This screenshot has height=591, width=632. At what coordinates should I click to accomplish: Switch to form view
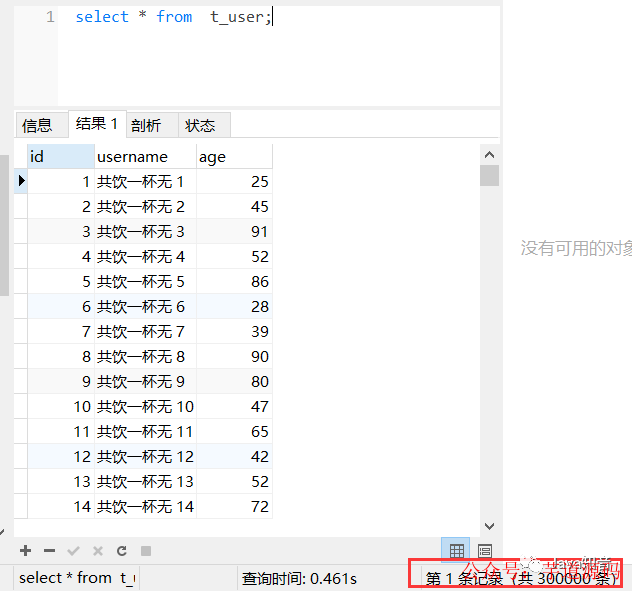tap(484, 551)
